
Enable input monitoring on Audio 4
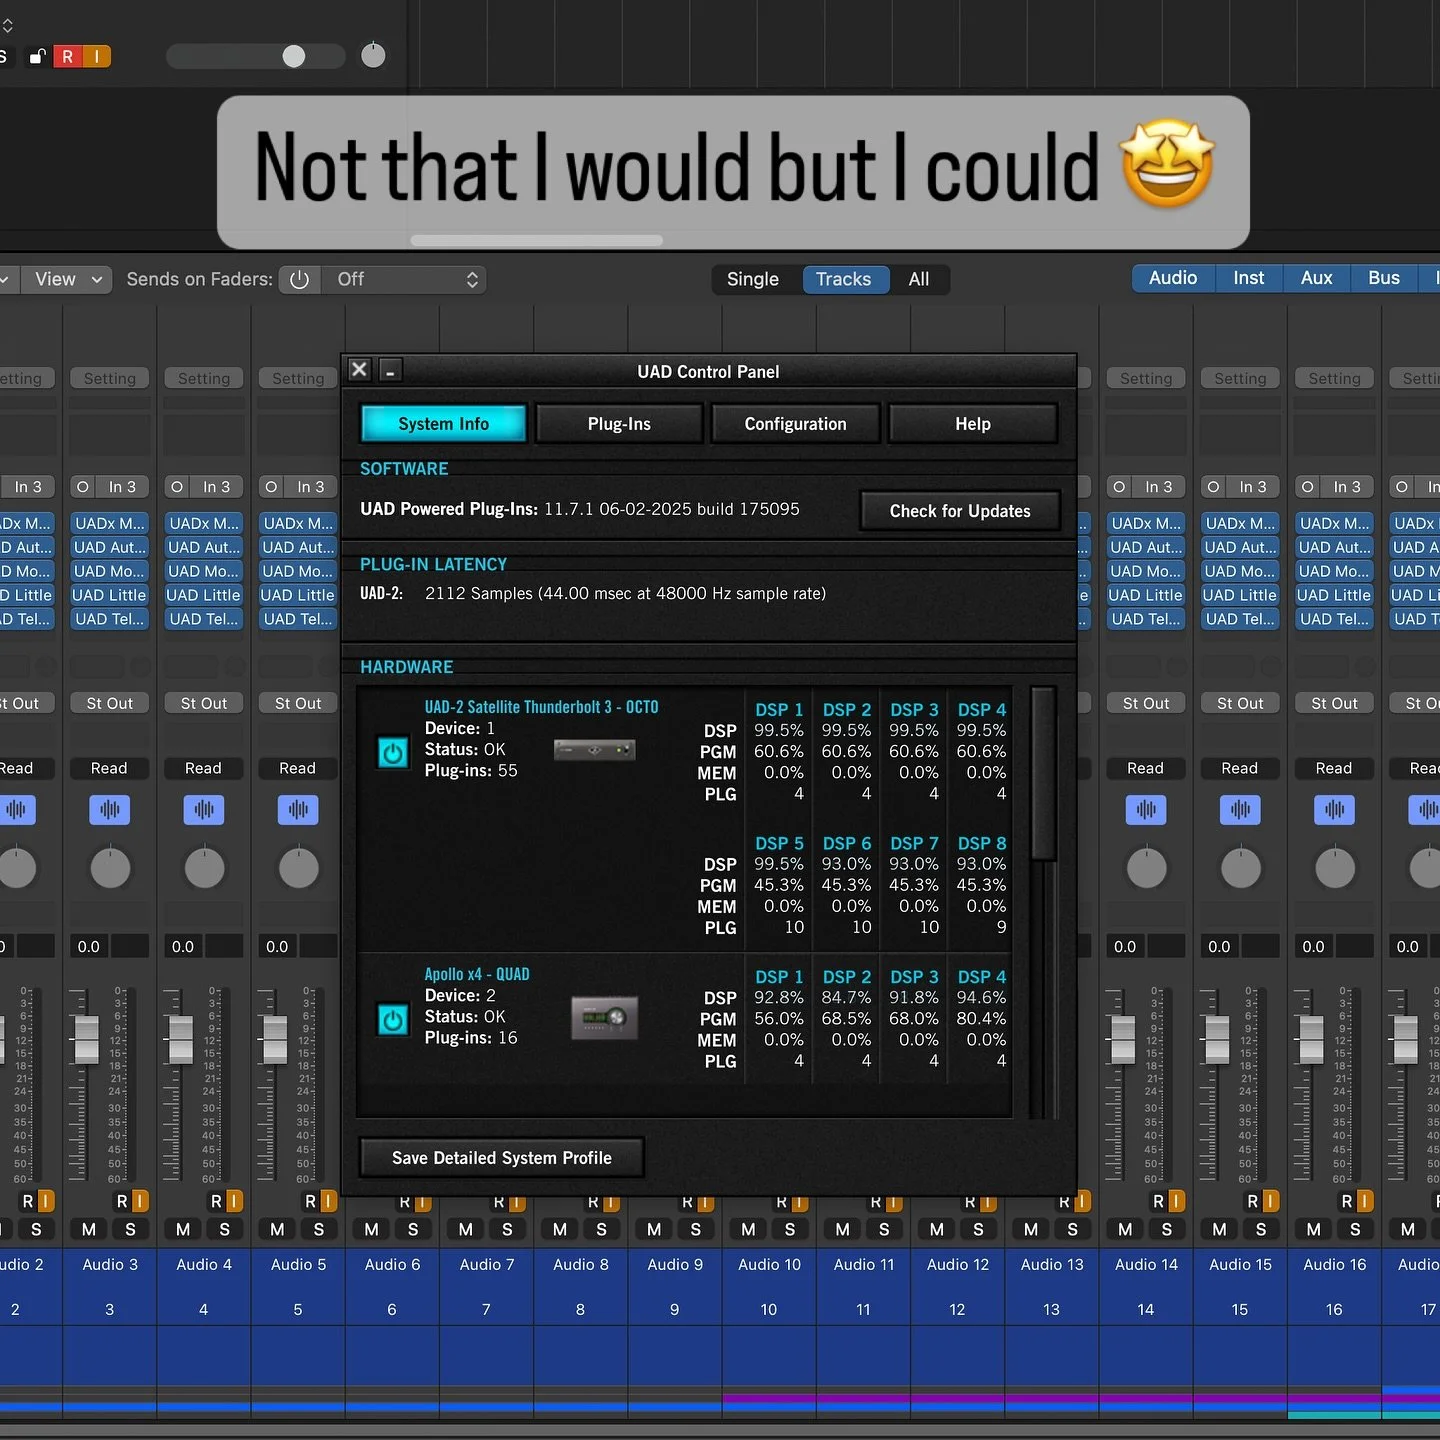coord(234,1201)
